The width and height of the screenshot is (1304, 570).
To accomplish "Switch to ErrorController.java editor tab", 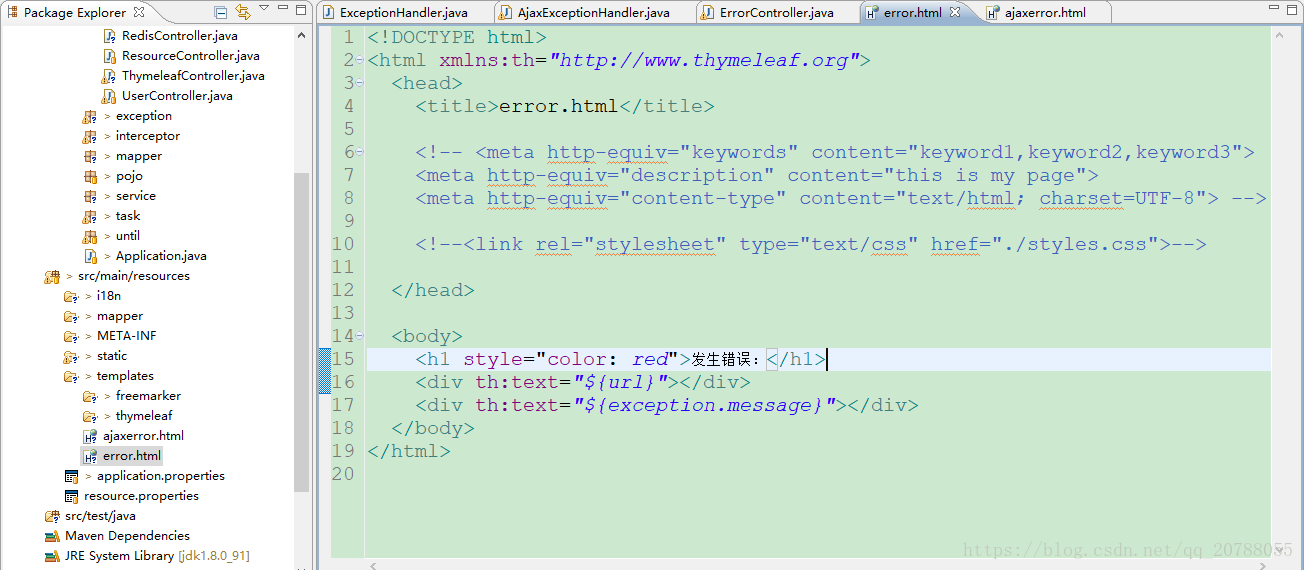I will [x=777, y=13].
